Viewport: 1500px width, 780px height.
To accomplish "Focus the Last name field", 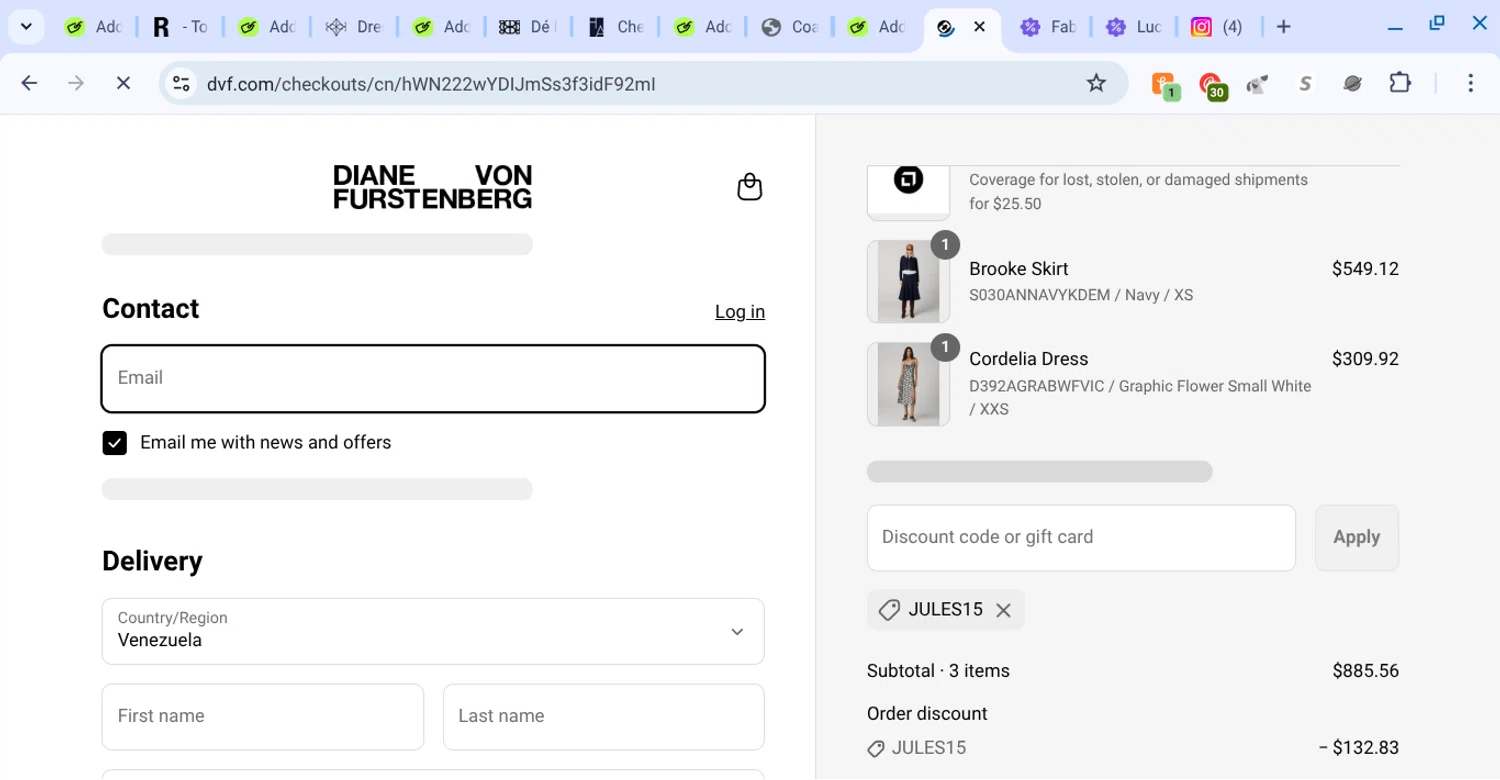I will coord(604,717).
